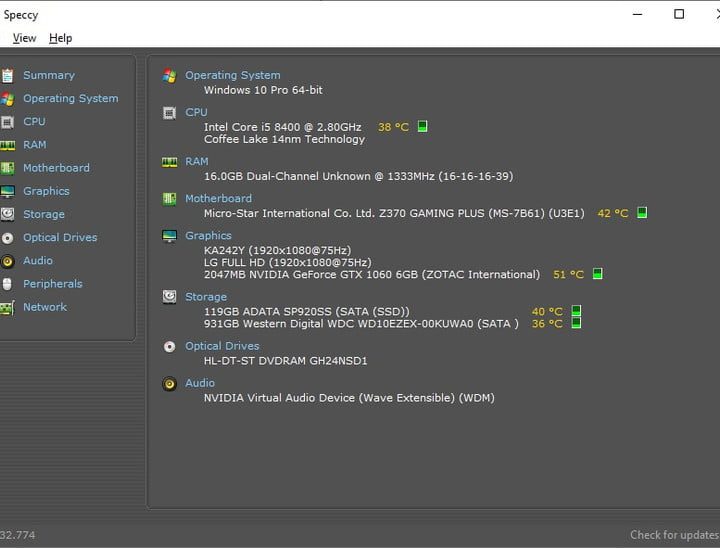Click the disc icon beside Optical Drives heading
This screenshot has width=720, height=548.
pyautogui.click(x=169, y=346)
